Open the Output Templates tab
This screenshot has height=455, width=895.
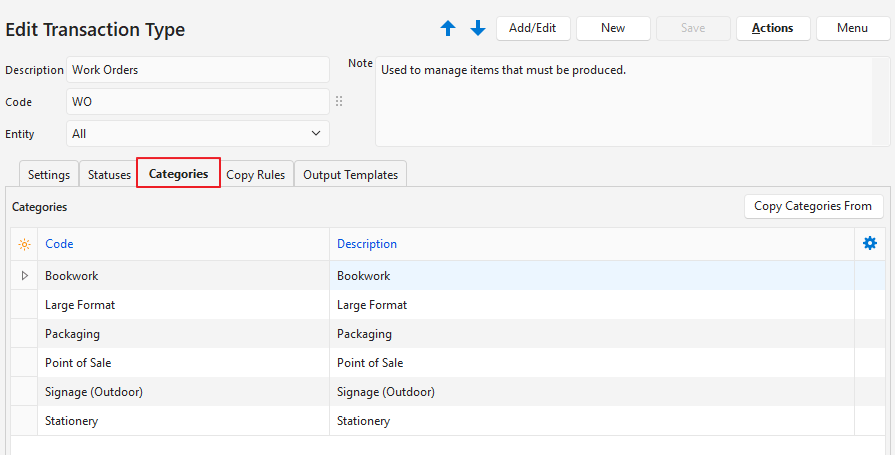point(350,174)
